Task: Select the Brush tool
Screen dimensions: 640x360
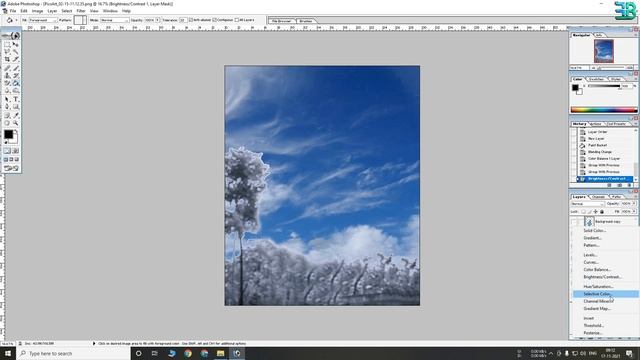Action: point(16,68)
